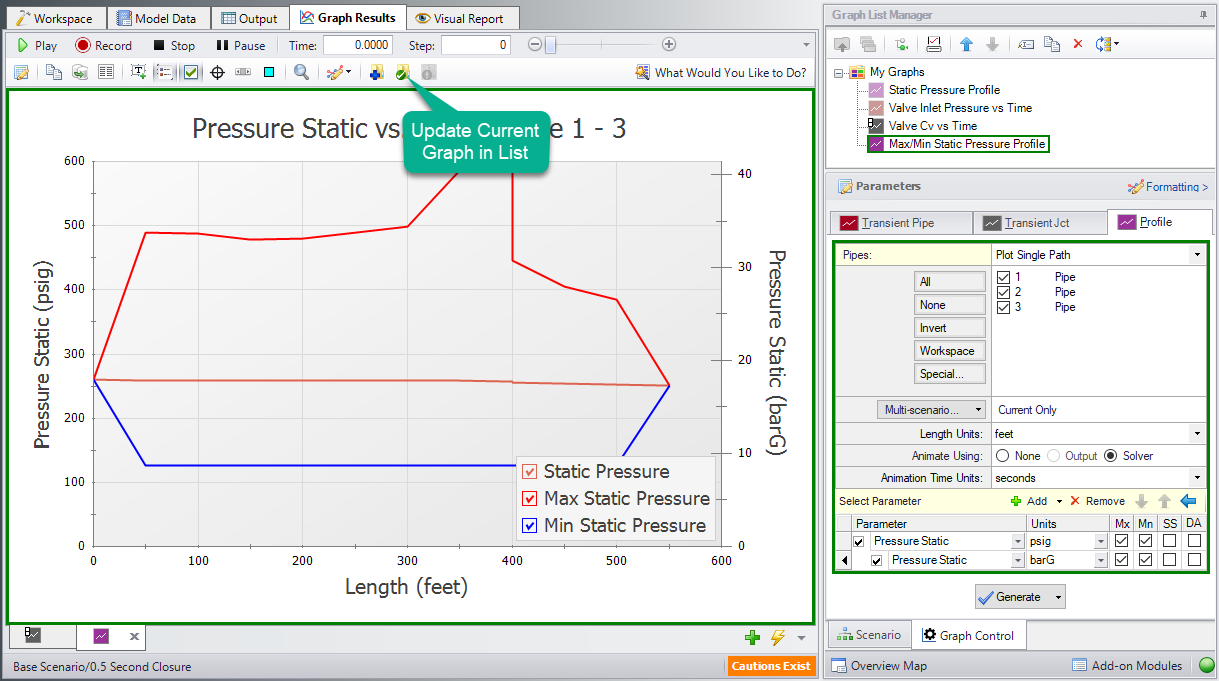Toggle Mx checkbox for psig row

[1121, 541]
